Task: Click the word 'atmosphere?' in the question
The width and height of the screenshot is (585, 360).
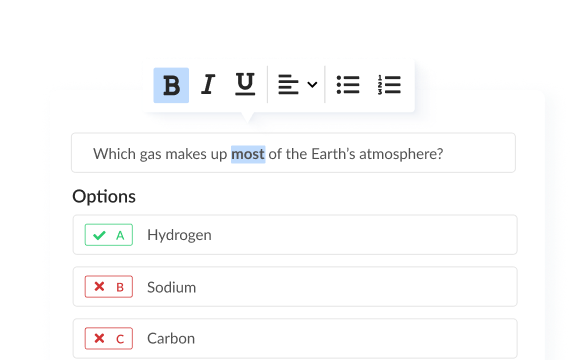Action: click(x=401, y=154)
